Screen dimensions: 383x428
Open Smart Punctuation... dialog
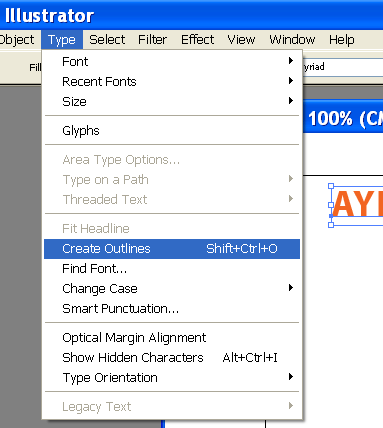pos(172,309)
